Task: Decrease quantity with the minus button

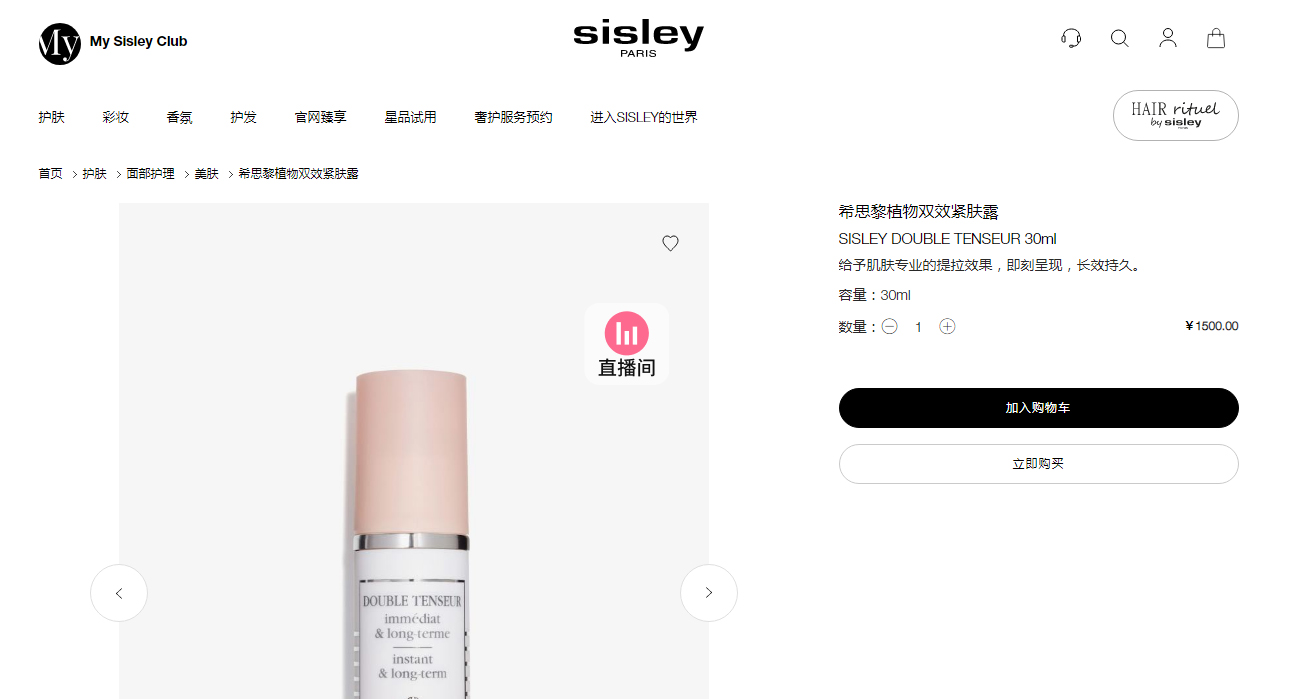Action: (x=889, y=326)
